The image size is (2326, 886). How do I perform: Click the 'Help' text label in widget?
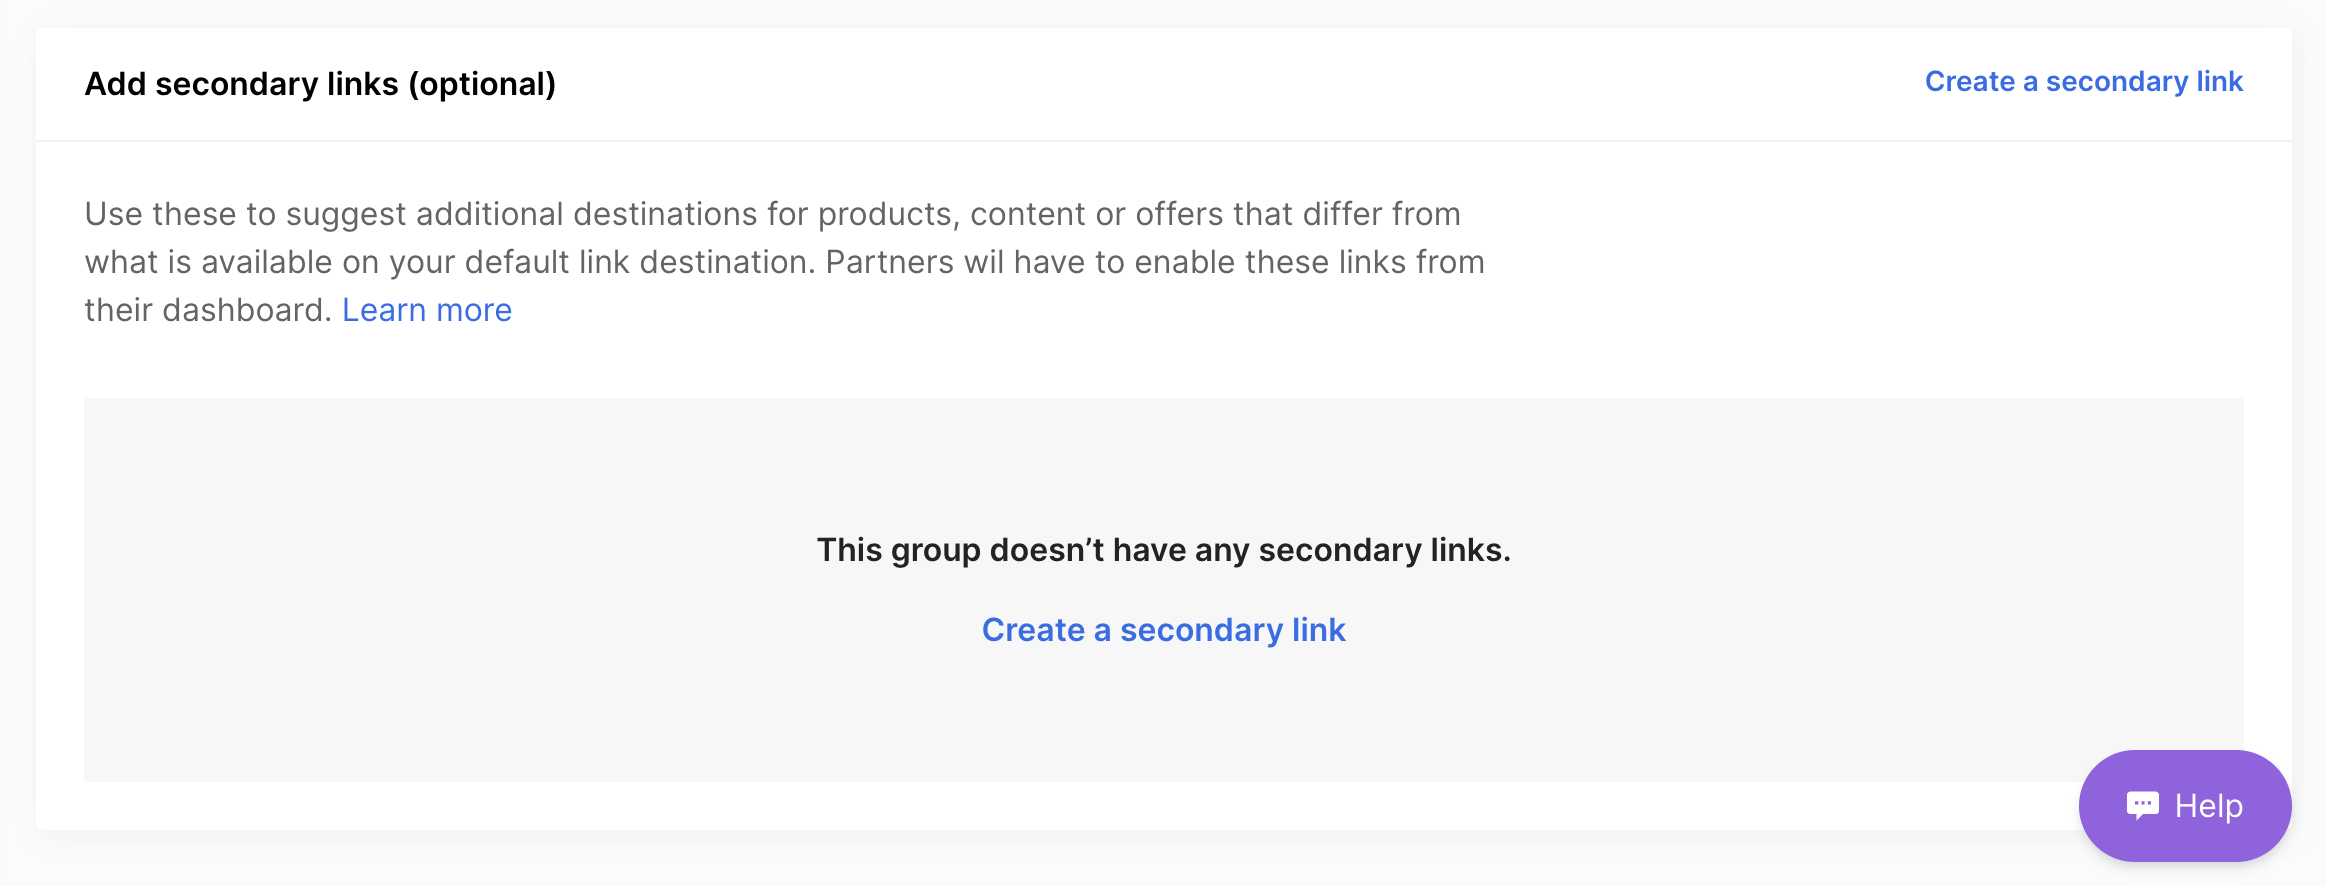click(x=2209, y=806)
